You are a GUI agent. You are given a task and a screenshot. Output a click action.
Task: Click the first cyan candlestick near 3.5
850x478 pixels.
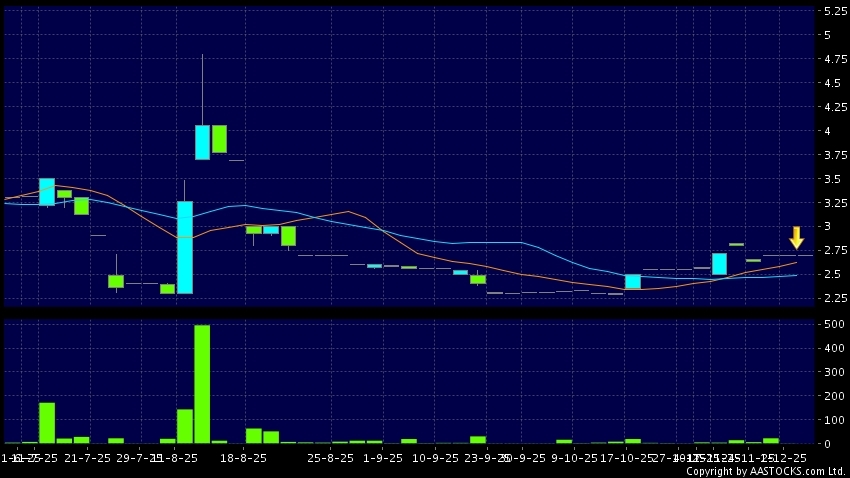click(47, 191)
